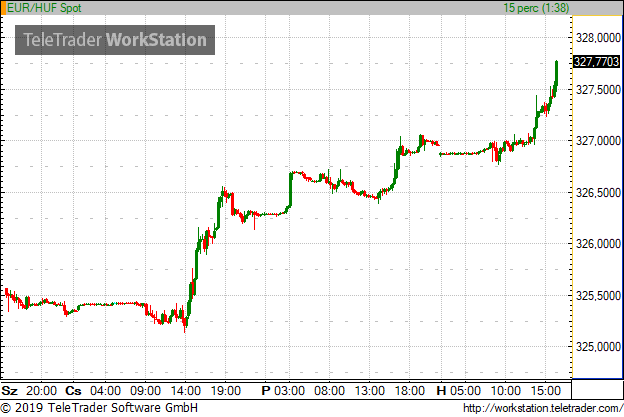This screenshot has width=624, height=417.
Task: Click the 2019 TeleTrader Software GmbH copyright text
Action: click(99, 408)
